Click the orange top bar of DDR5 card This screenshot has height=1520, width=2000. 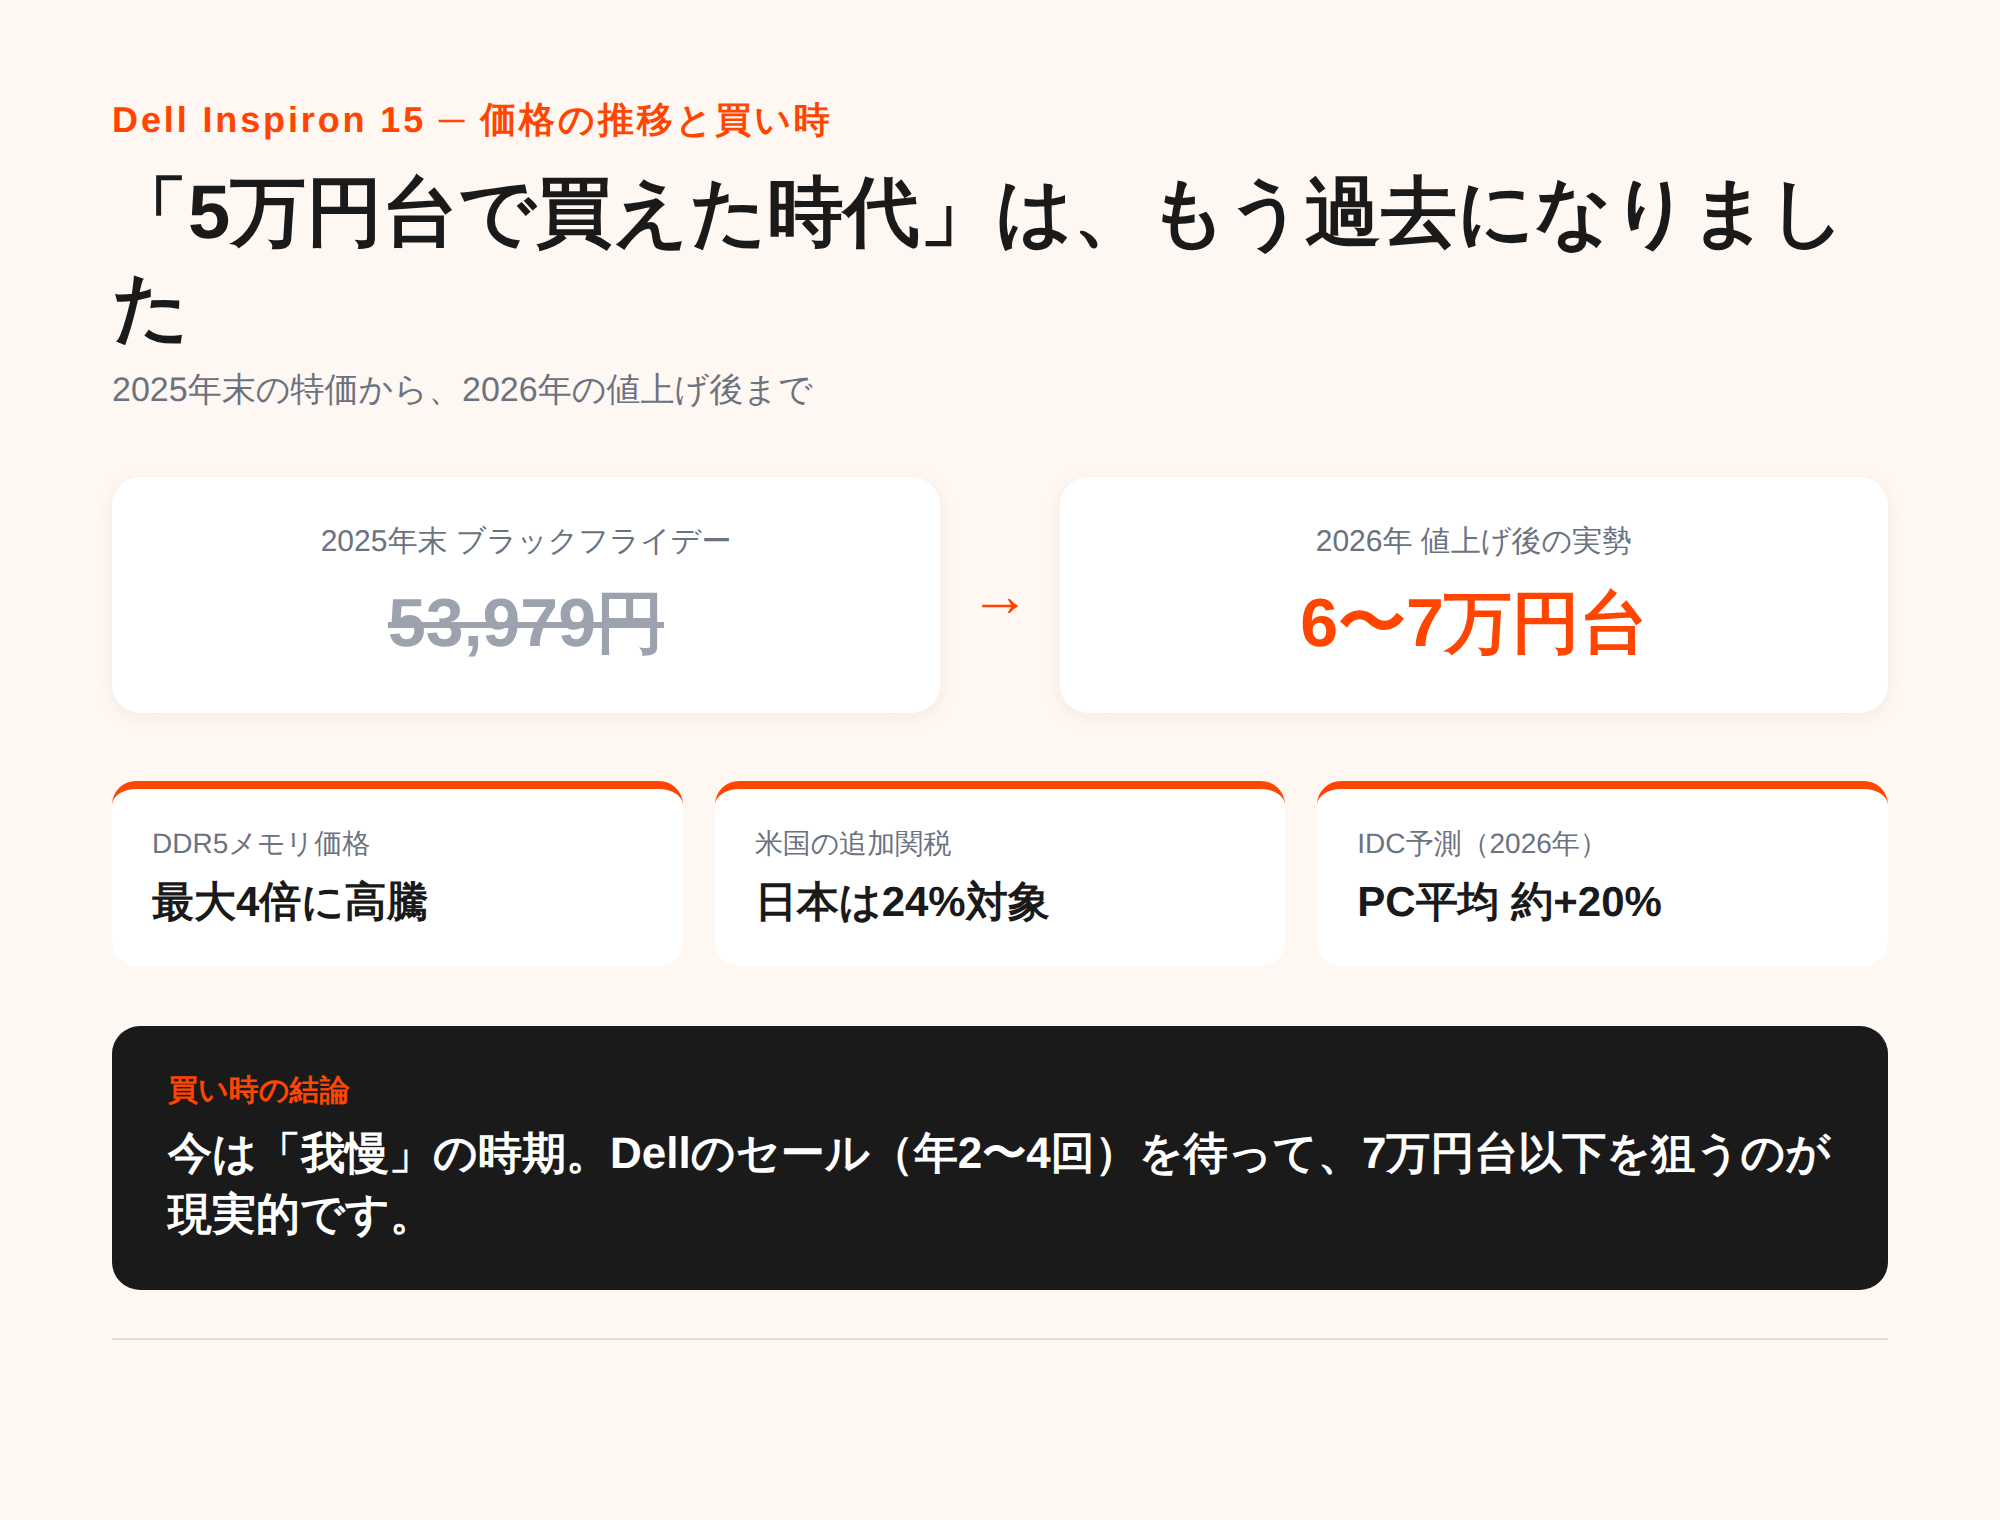point(397,785)
